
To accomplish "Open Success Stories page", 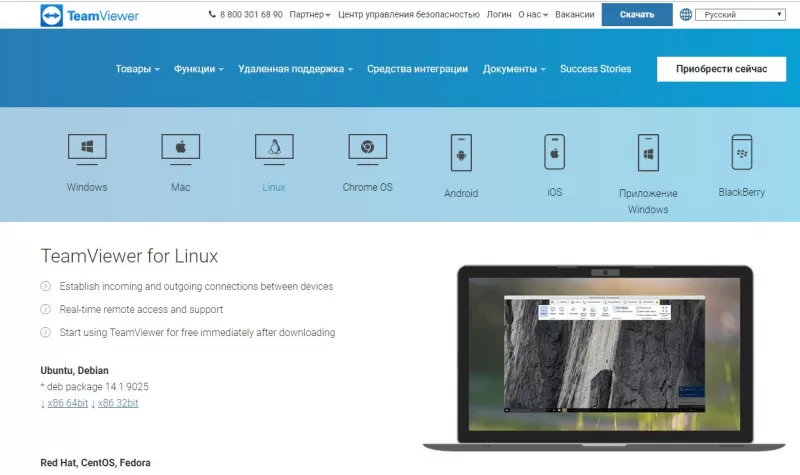I will pos(595,69).
